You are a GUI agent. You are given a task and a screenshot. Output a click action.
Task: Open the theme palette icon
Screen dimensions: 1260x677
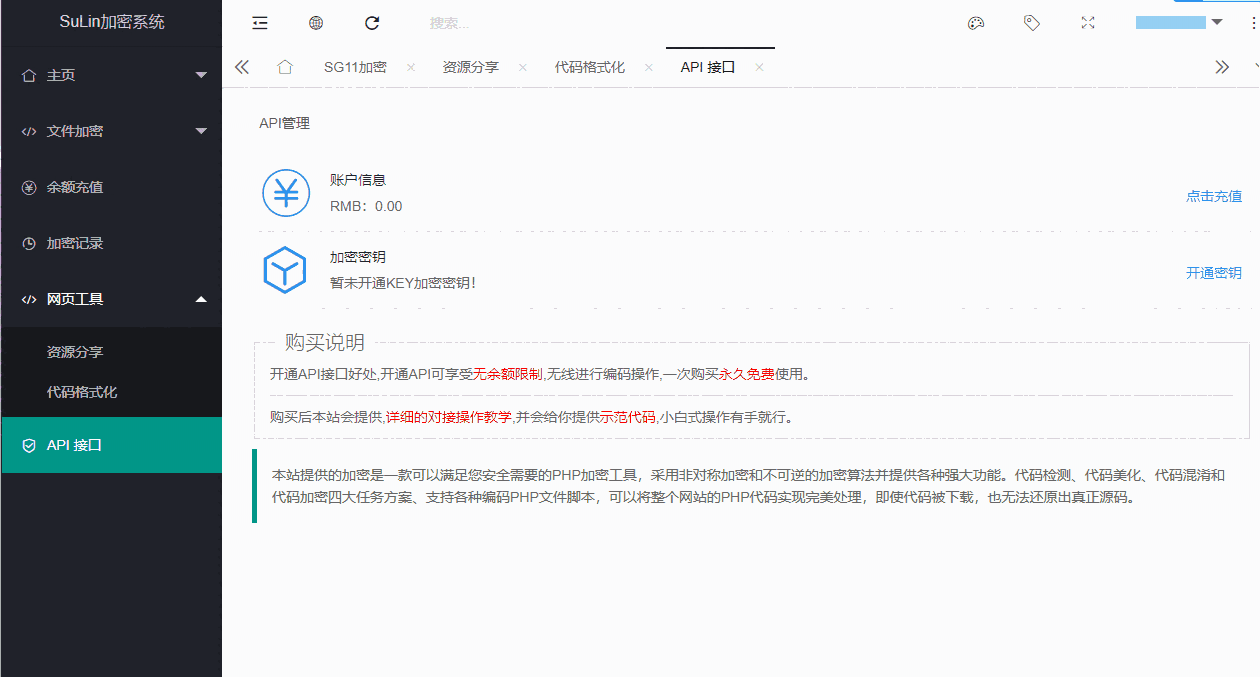pyautogui.click(x=976, y=23)
